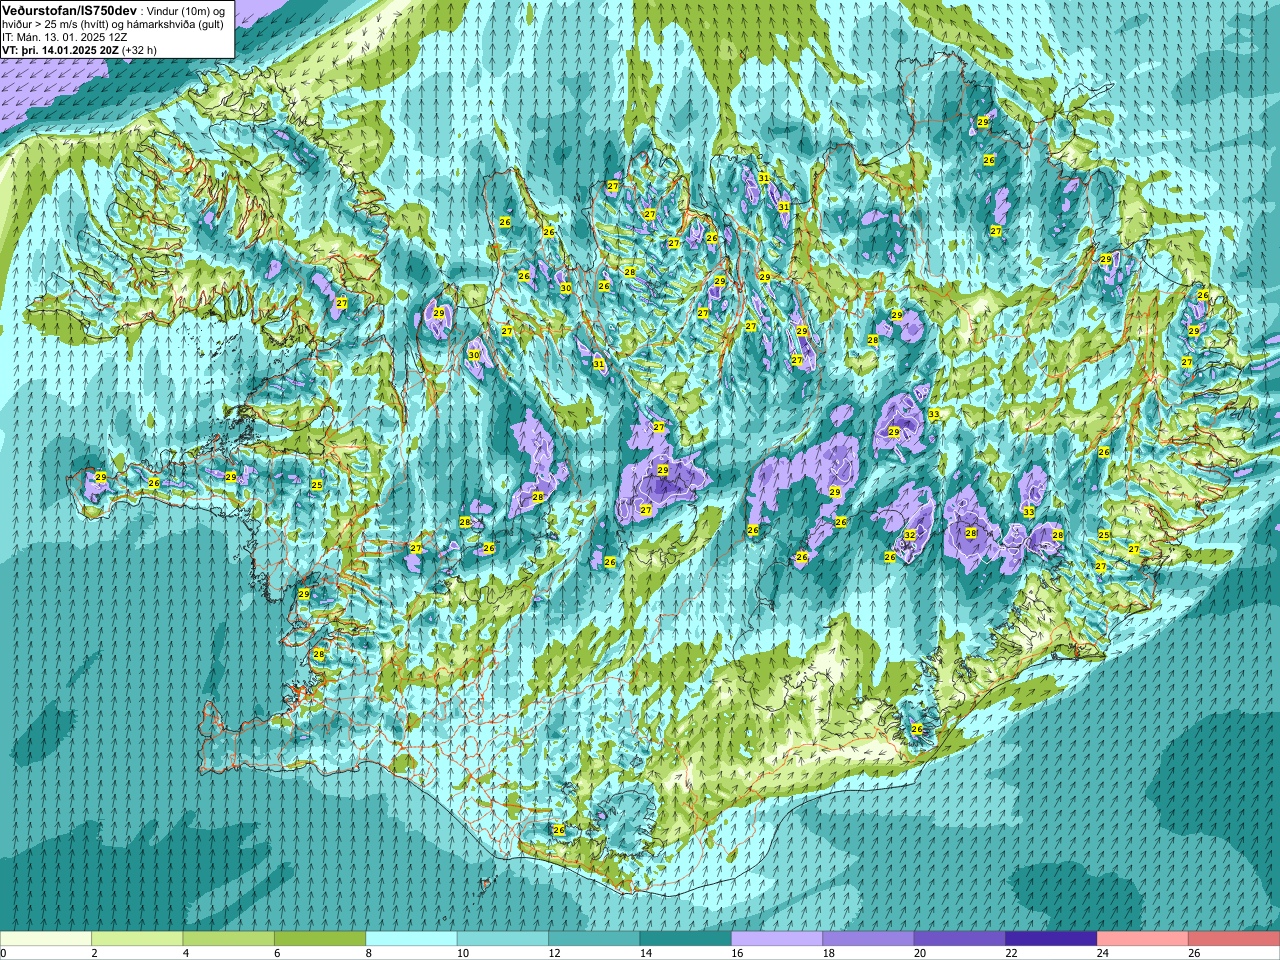The height and width of the screenshot is (960, 1280).
Task: Click the 24–26 light pink legend swatch
Action: 1143,939
